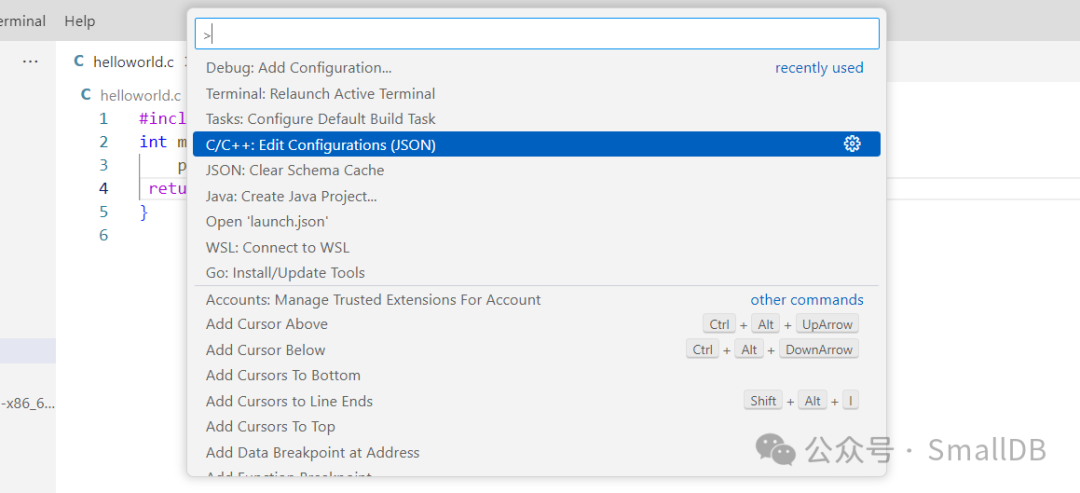Open the Help menu
This screenshot has height=493, width=1080.
[80, 21]
